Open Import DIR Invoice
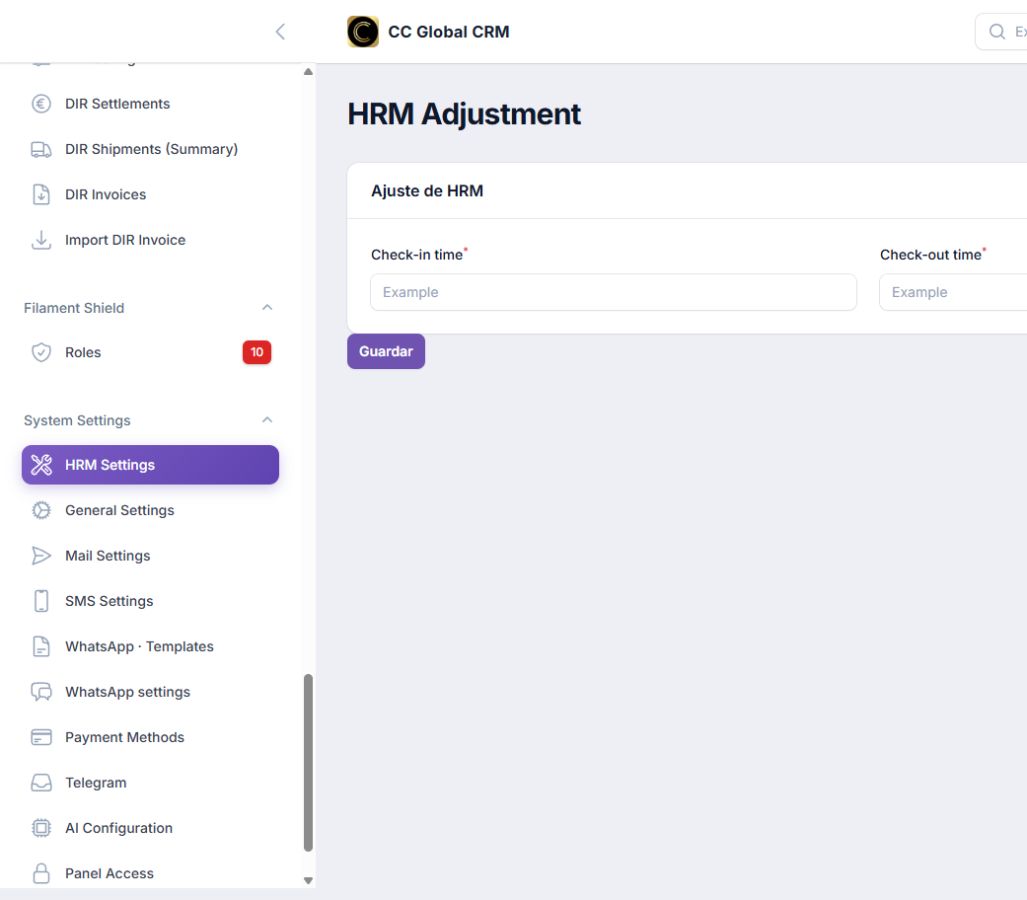This screenshot has height=900, width=1027. point(150,240)
